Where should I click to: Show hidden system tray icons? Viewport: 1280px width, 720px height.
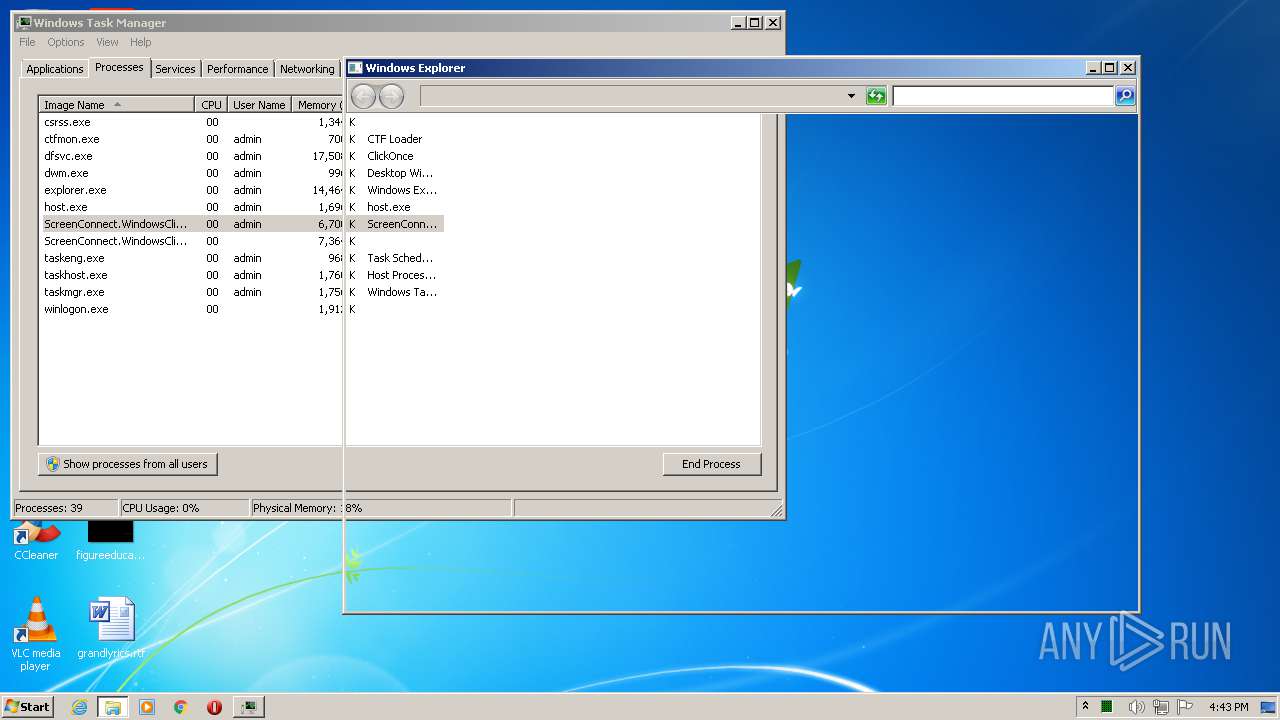pos(1085,707)
